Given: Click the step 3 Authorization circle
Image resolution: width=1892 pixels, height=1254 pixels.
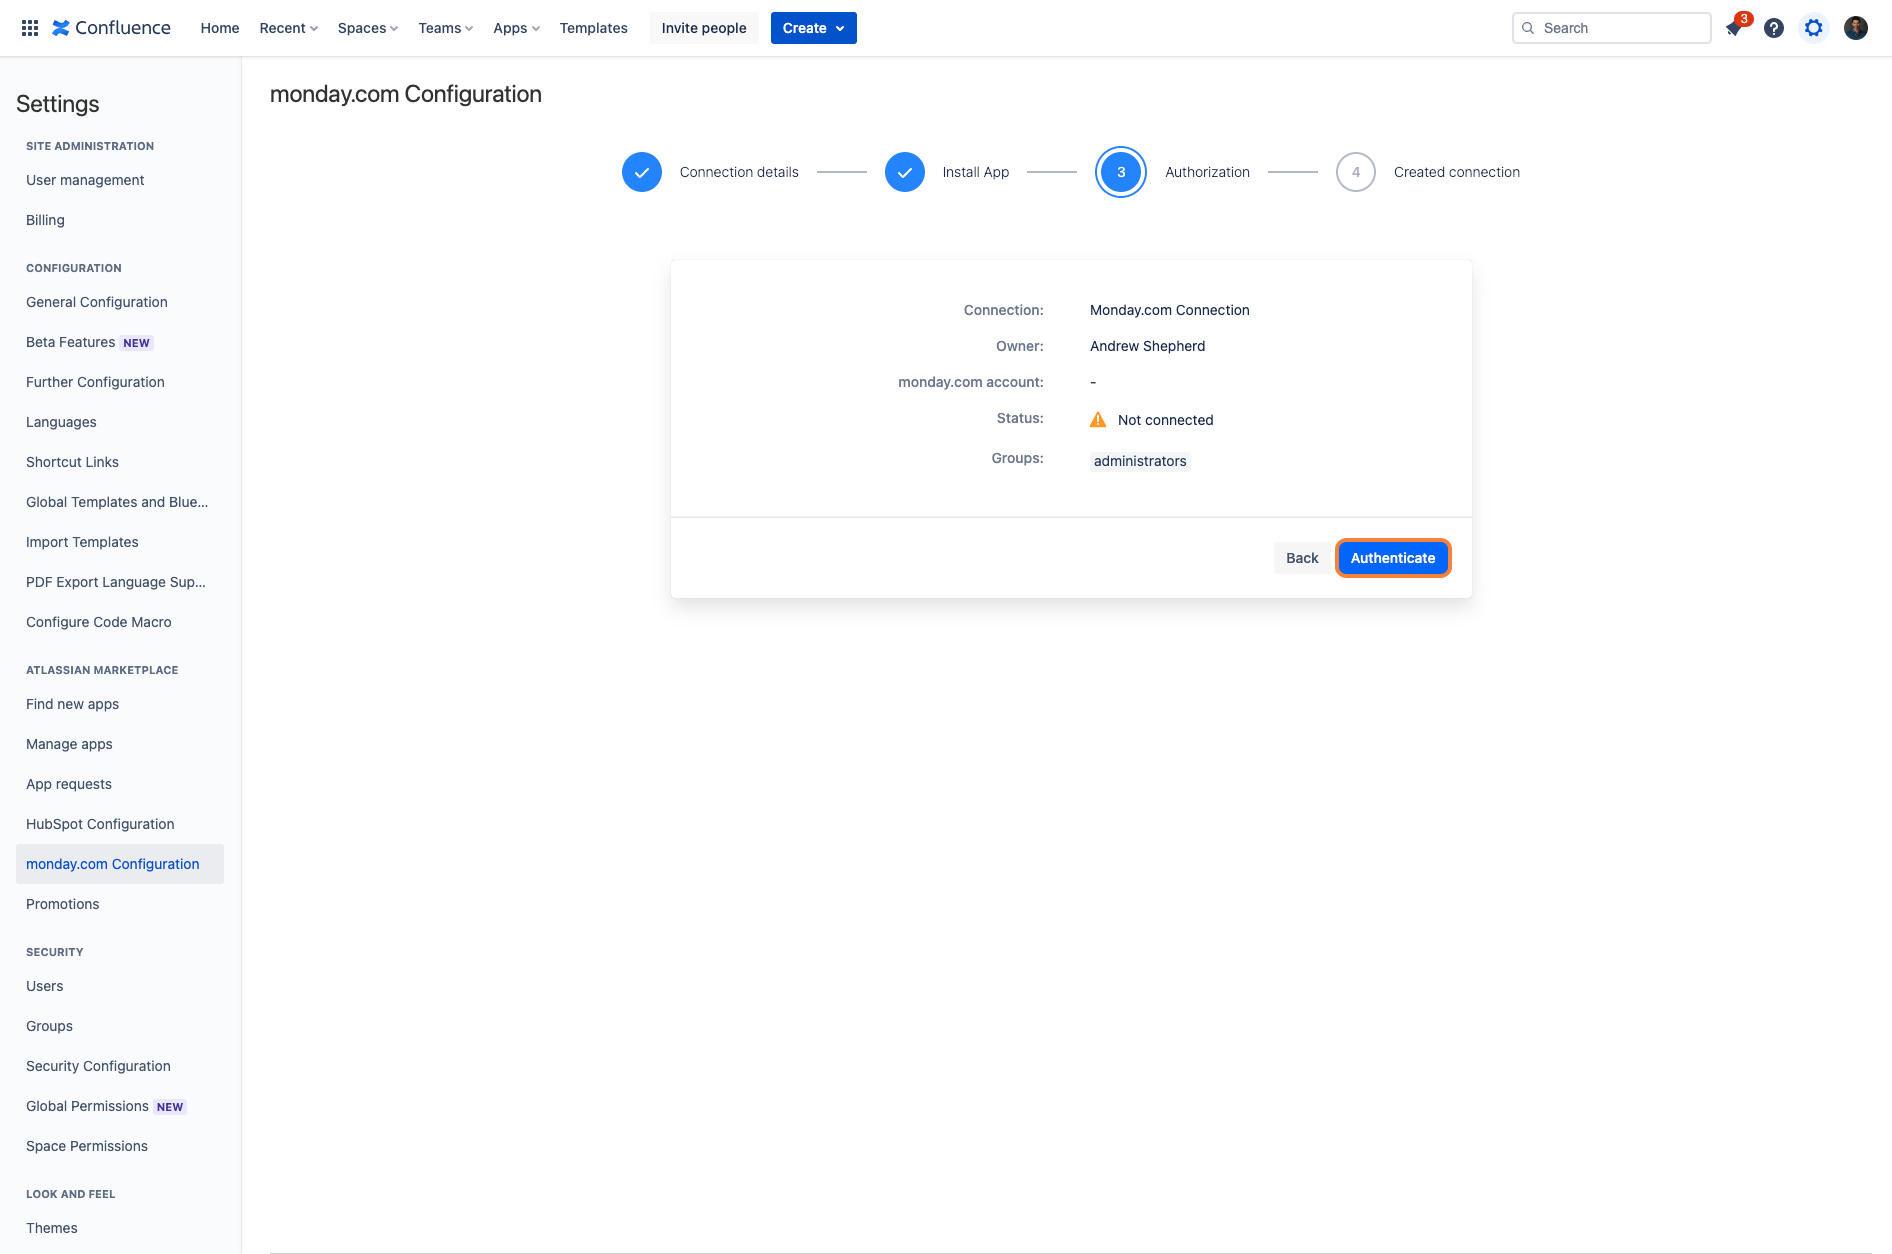Looking at the screenshot, I should [x=1121, y=172].
